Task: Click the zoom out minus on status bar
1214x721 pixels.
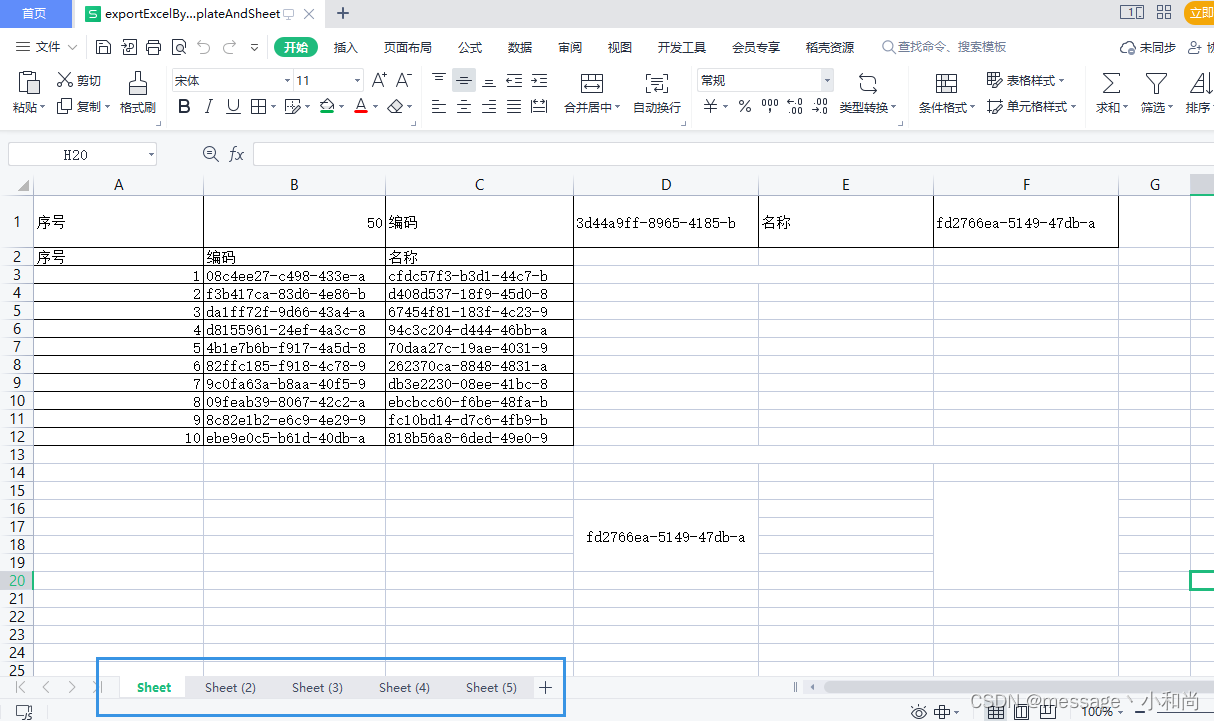Action: pos(1142,711)
